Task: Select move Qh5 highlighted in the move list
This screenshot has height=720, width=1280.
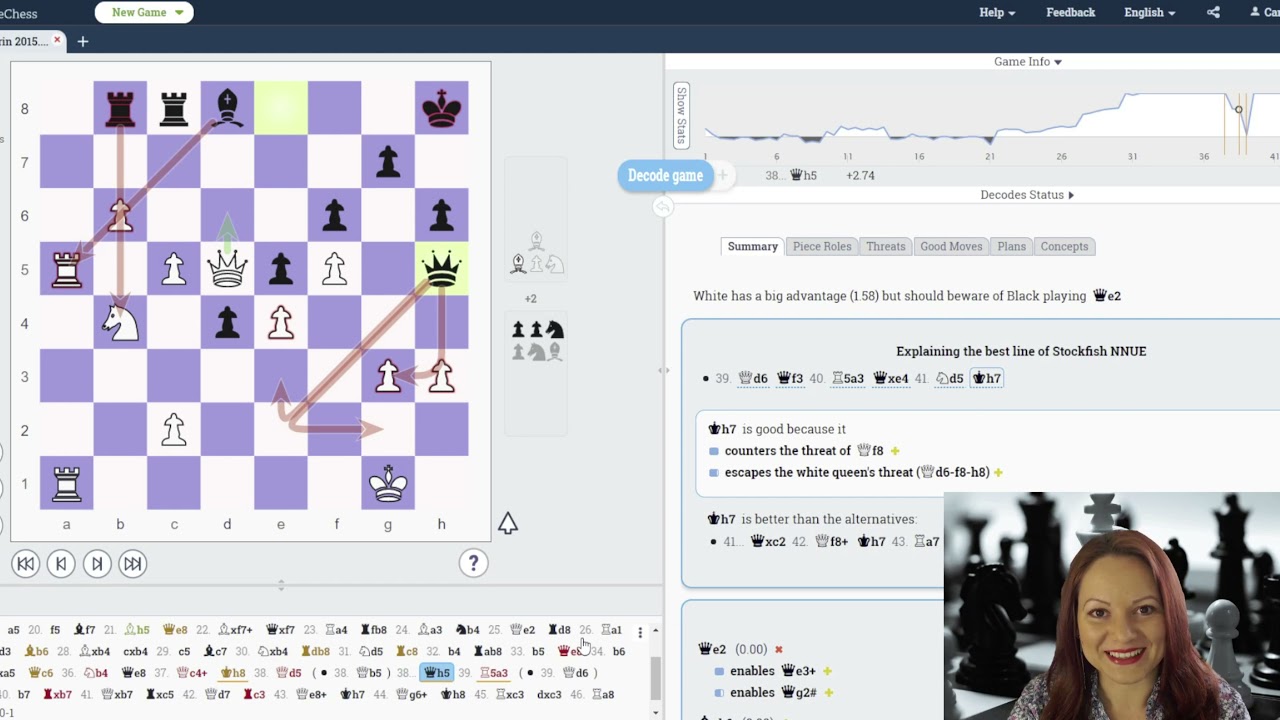Action: 437,673
